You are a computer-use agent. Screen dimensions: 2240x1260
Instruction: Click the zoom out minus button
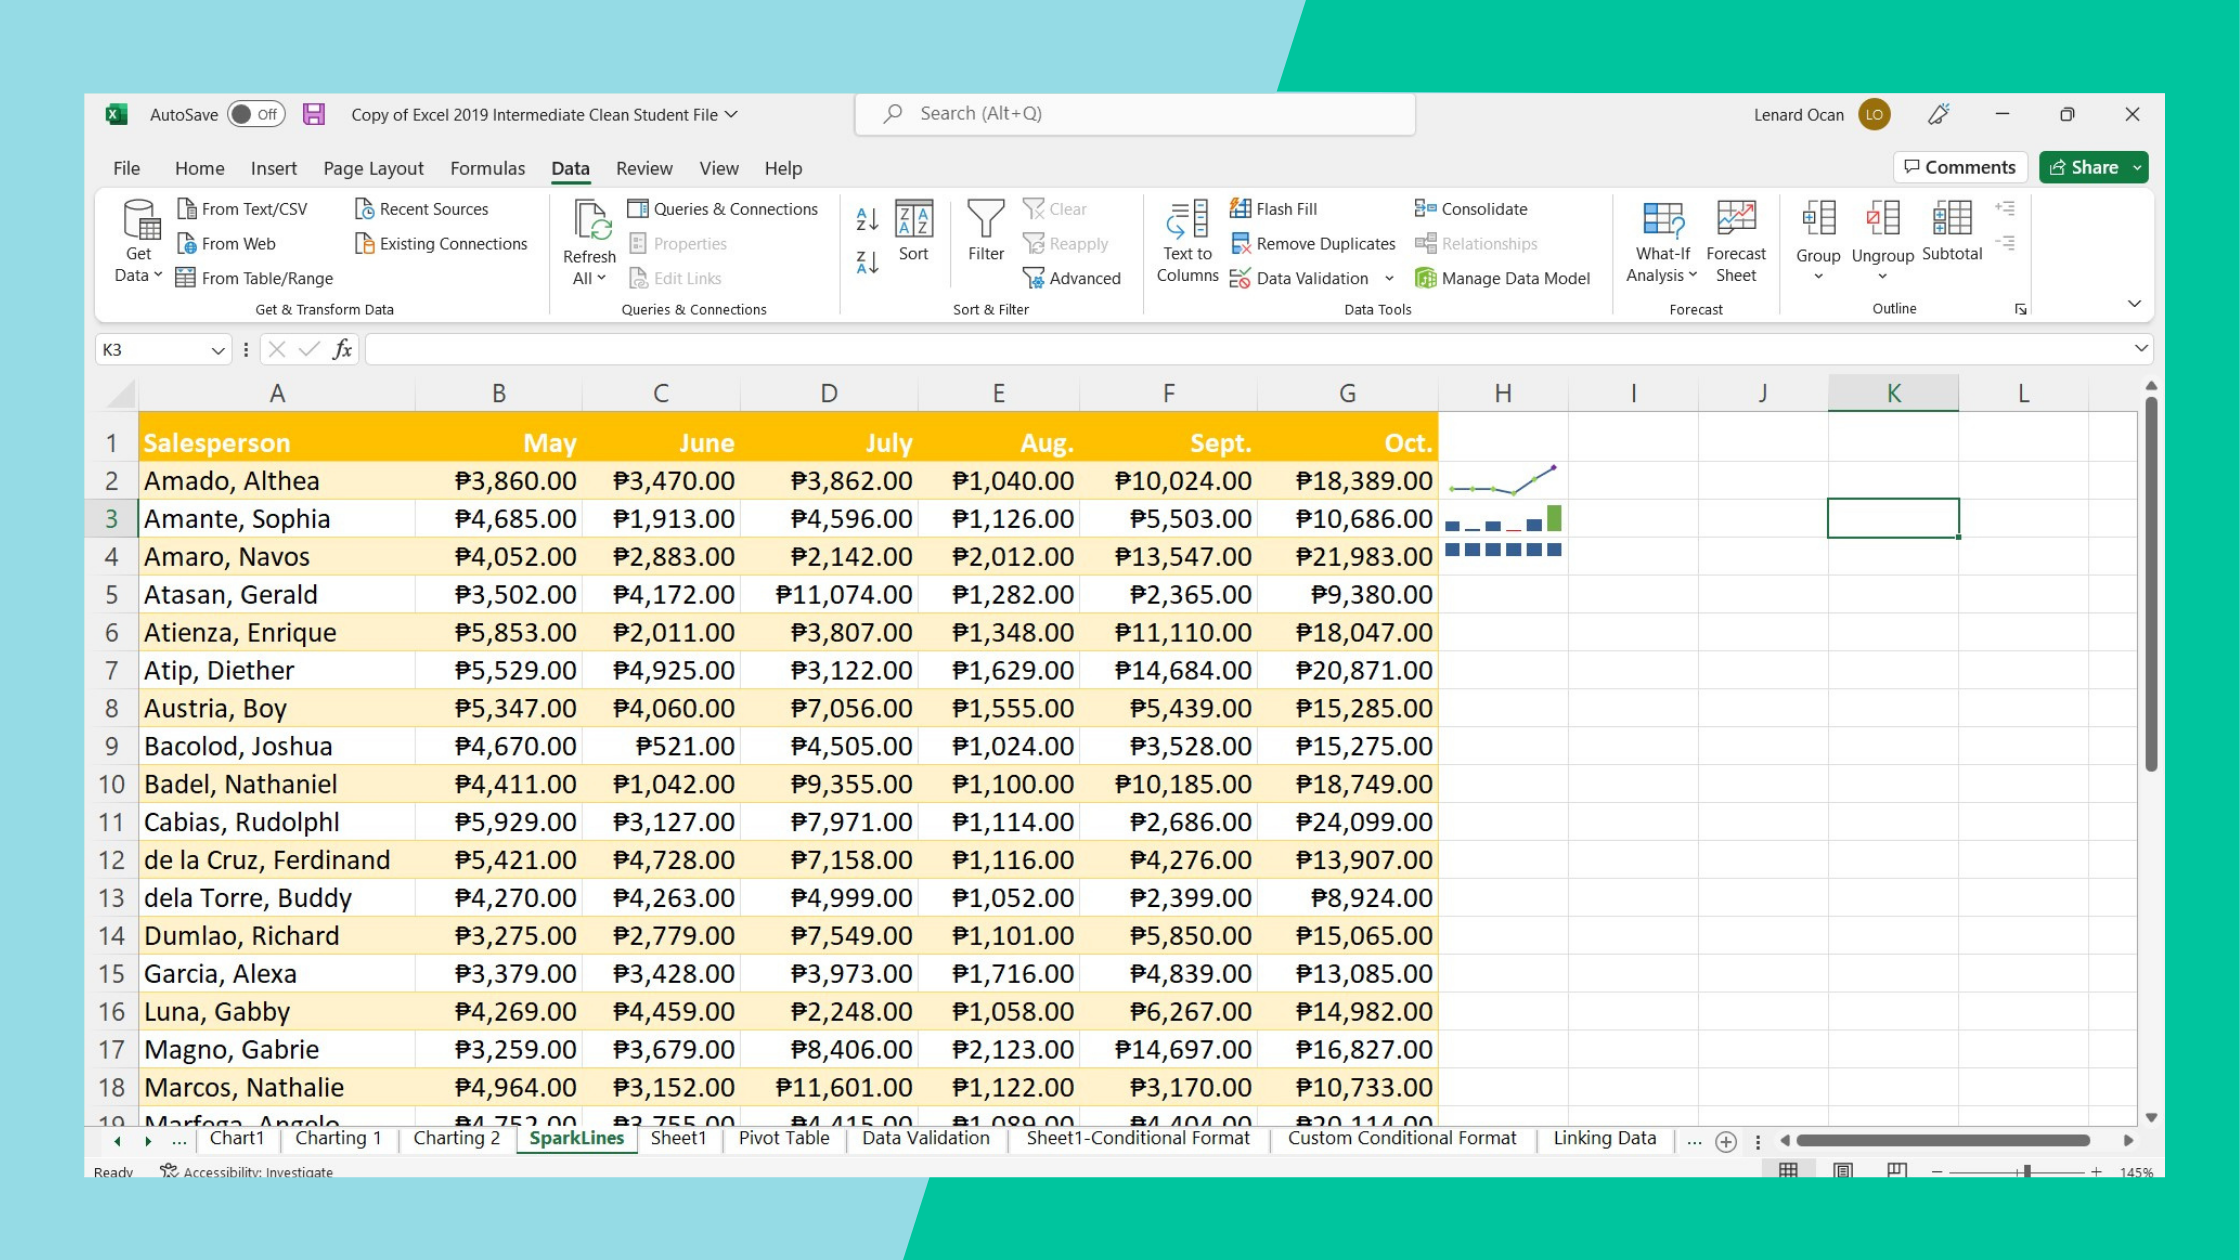1937,1171
